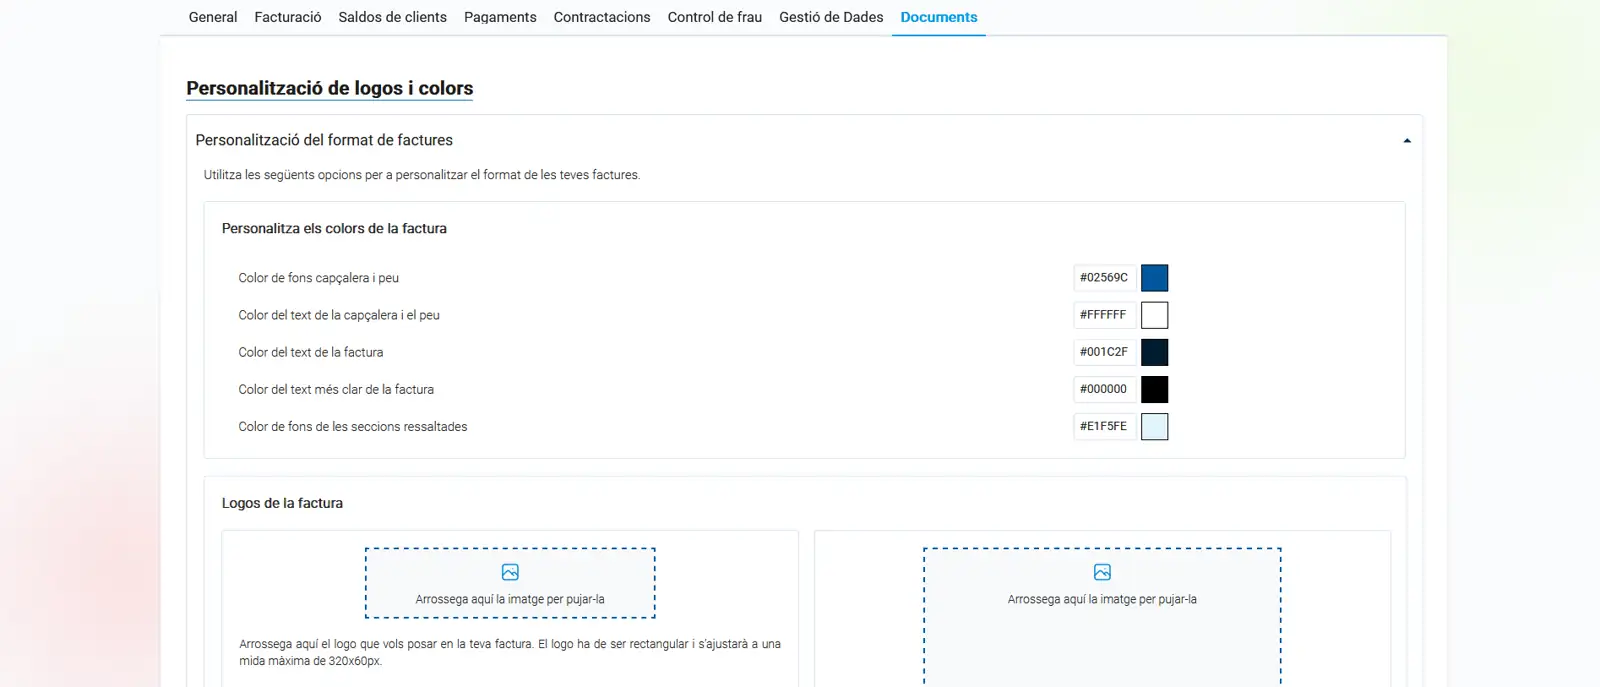Focus the #E1F5FE hex color field
This screenshot has width=1600, height=687.
[1104, 427]
